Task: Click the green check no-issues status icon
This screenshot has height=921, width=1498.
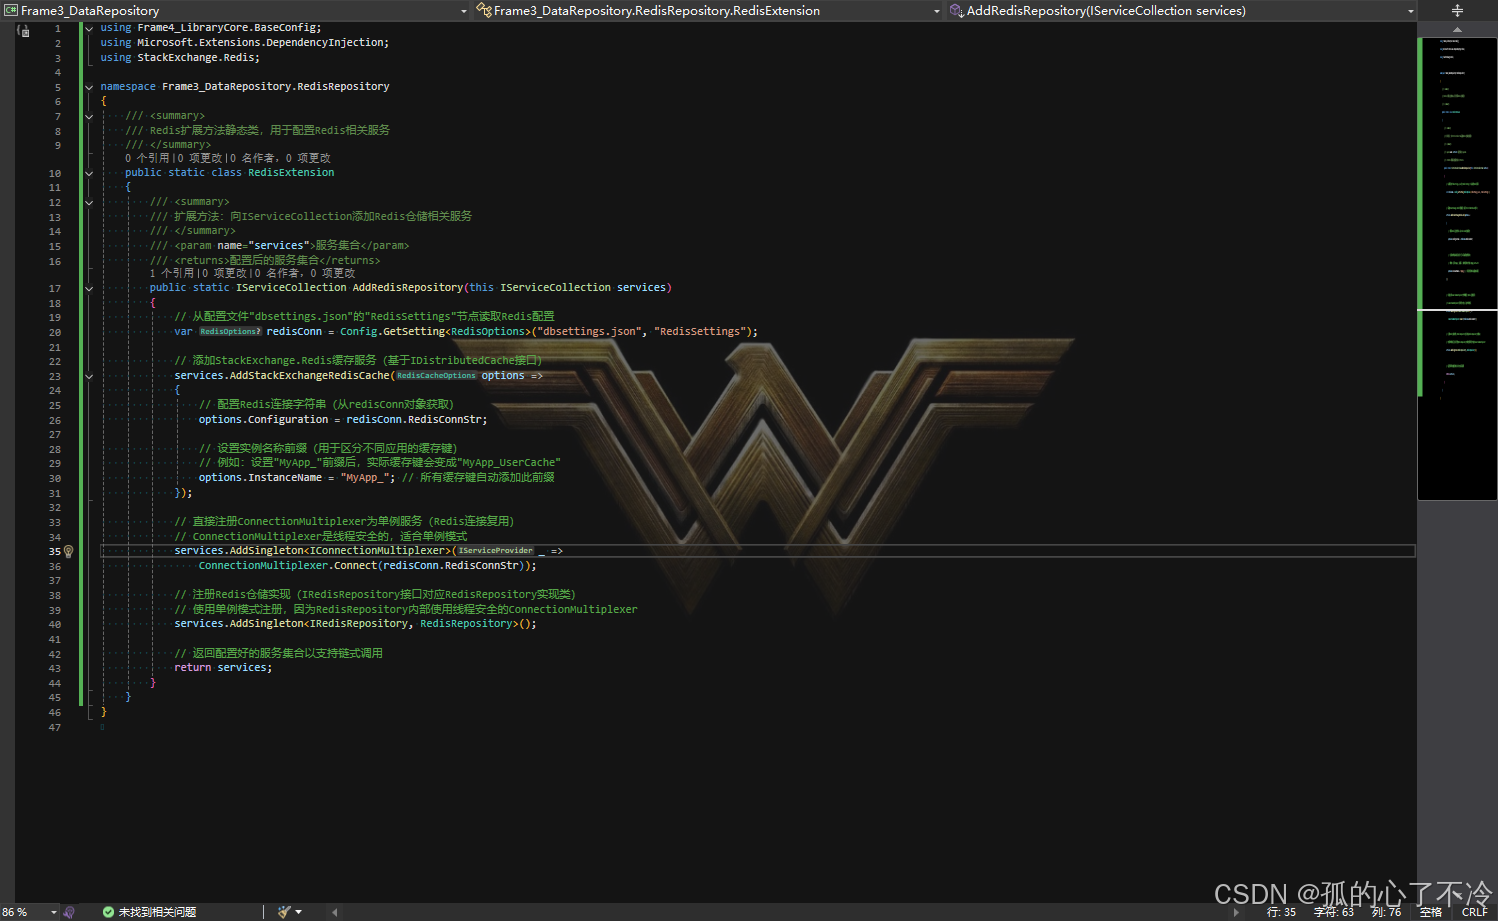Action: (x=108, y=912)
